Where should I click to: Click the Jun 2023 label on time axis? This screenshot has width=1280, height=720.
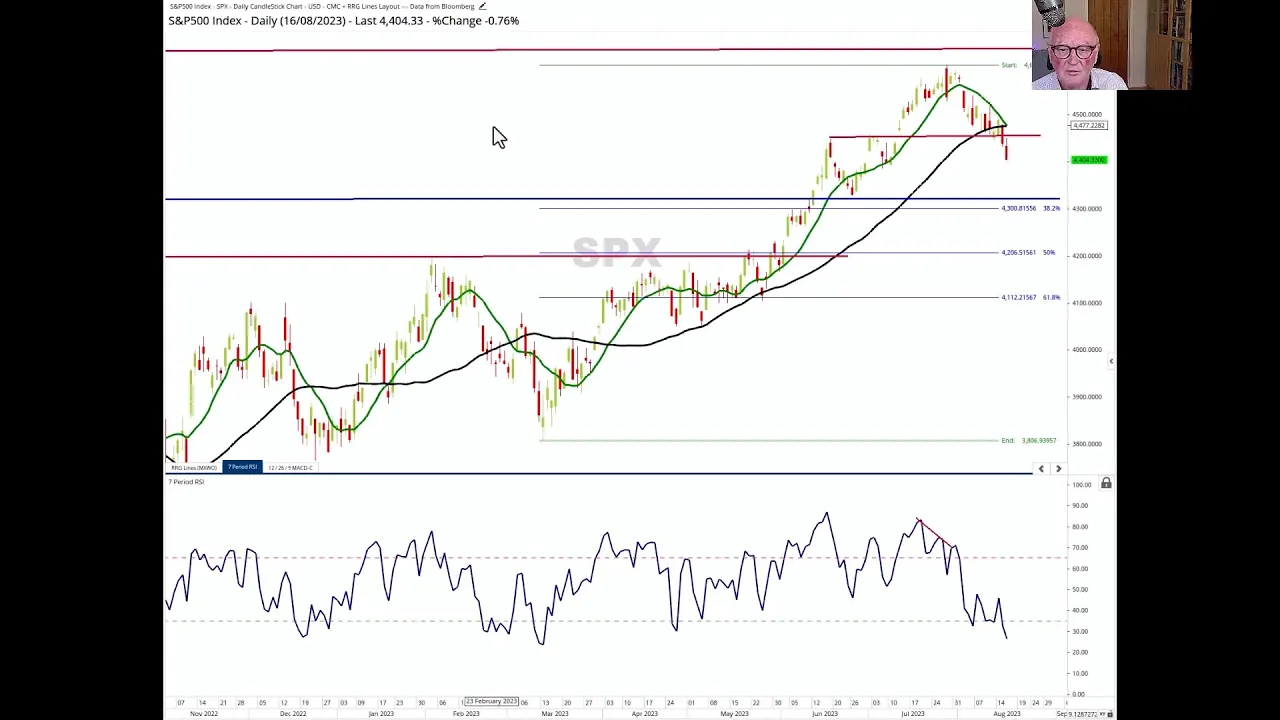tap(824, 713)
